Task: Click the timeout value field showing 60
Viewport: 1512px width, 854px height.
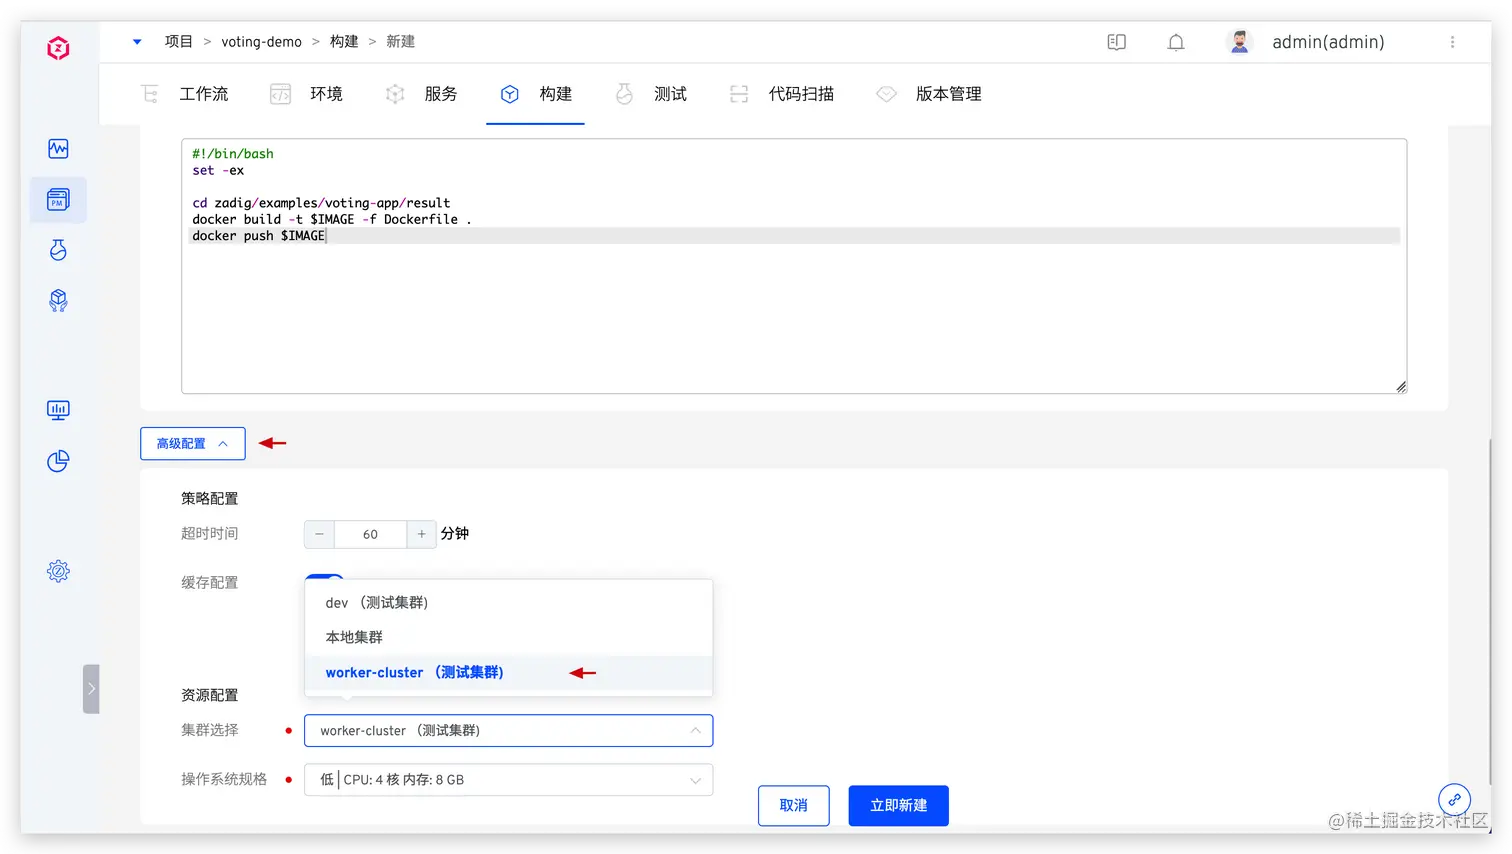Action: click(x=370, y=534)
